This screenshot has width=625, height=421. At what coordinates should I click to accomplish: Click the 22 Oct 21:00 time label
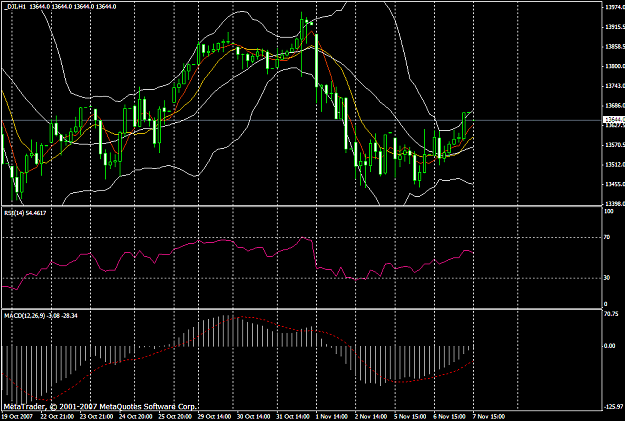pos(57,417)
